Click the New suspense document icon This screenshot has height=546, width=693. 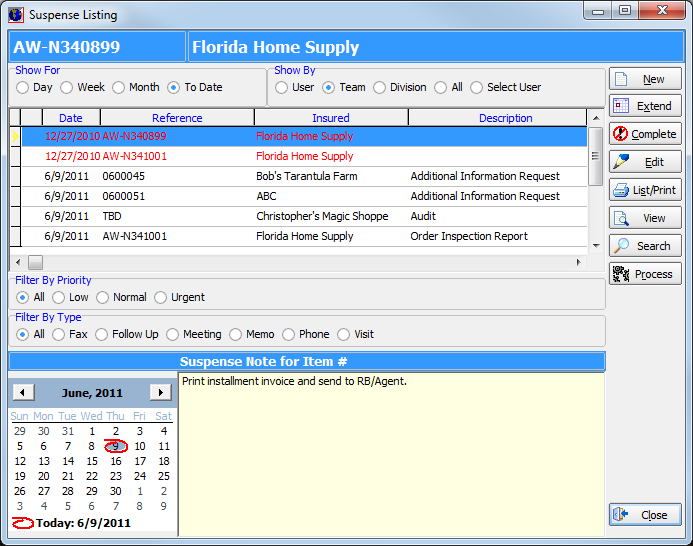pyautogui.click(x=621, y=79)
